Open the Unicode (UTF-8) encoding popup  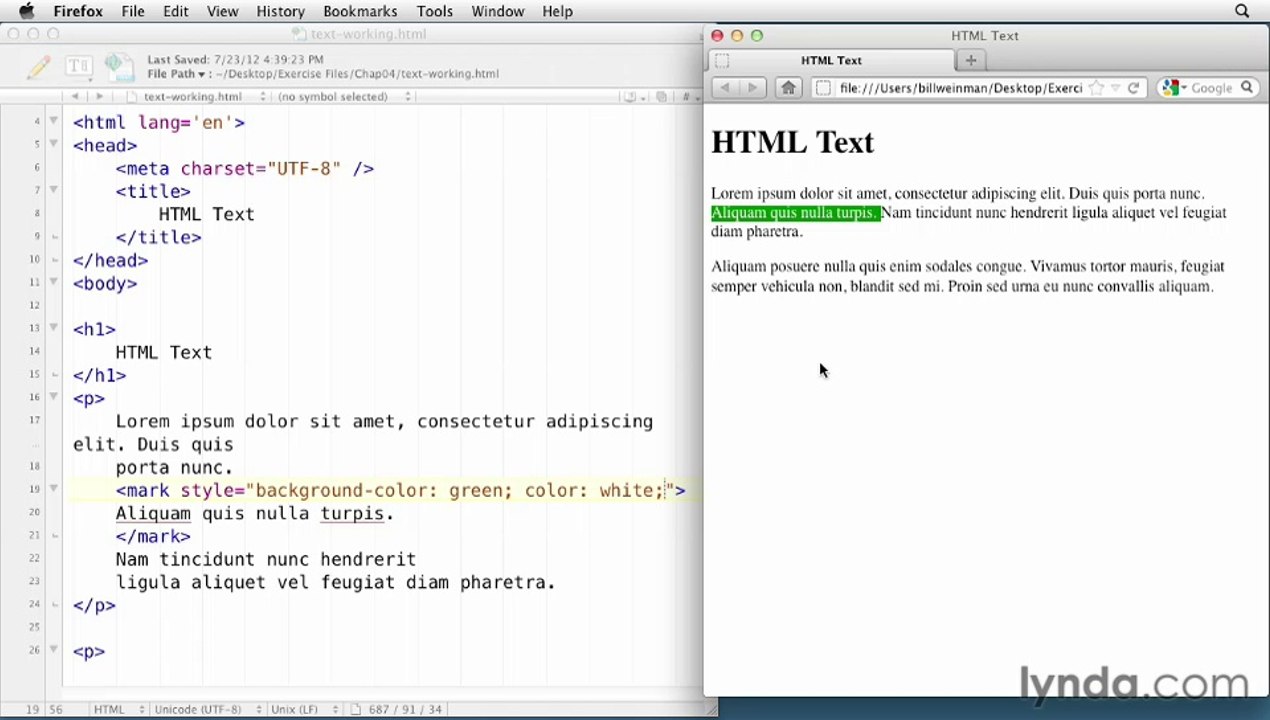click(x=207, y=709)
